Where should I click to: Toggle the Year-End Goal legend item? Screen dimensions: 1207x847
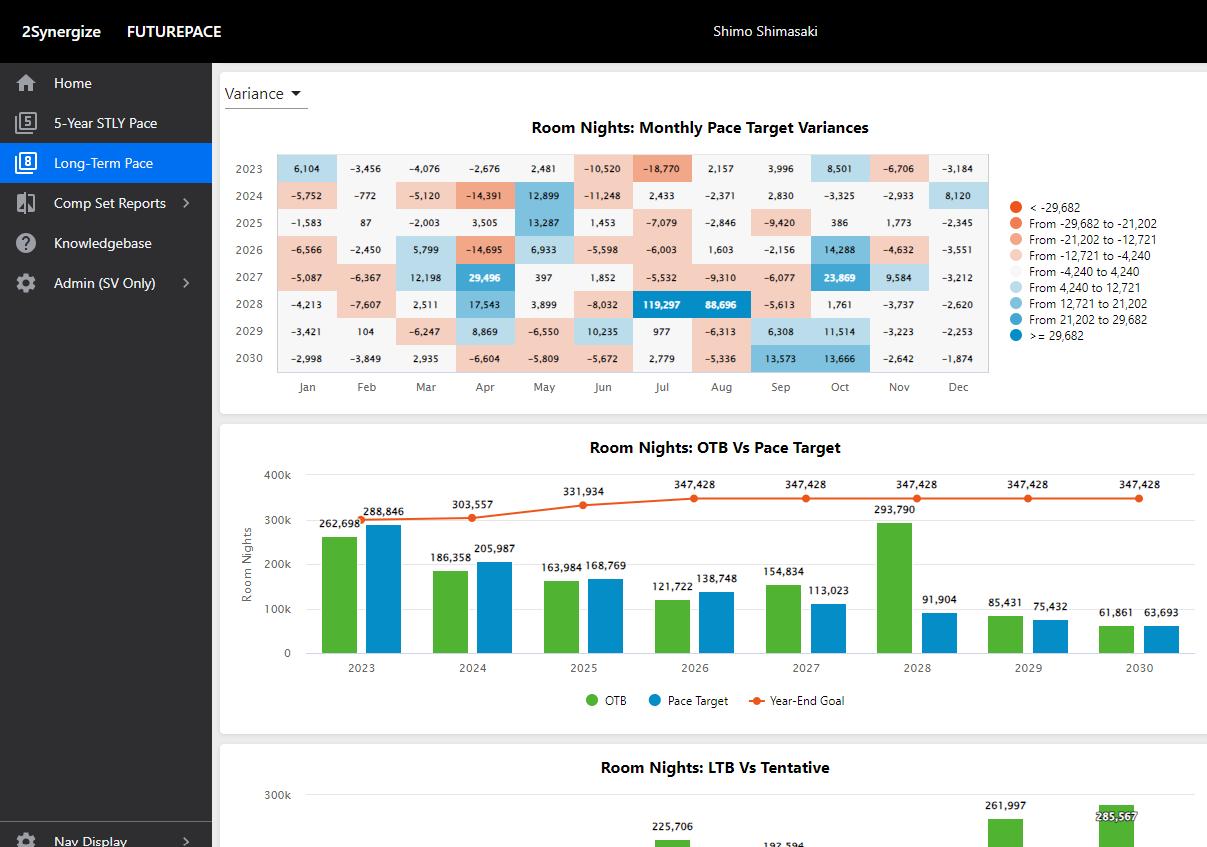pos(796,701)
